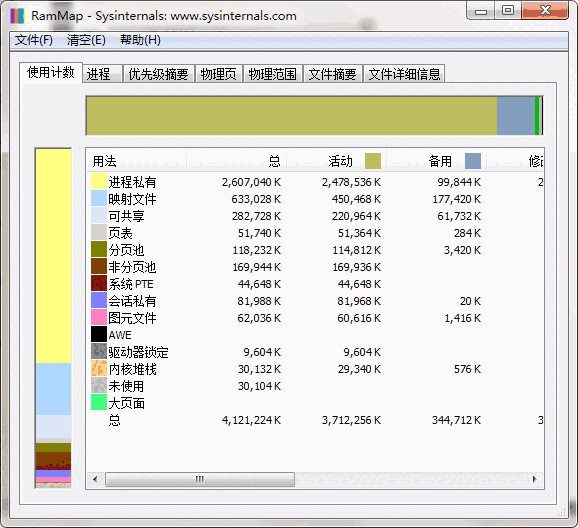Click the olive 活动 color swatch in header

tap(373, 161)
